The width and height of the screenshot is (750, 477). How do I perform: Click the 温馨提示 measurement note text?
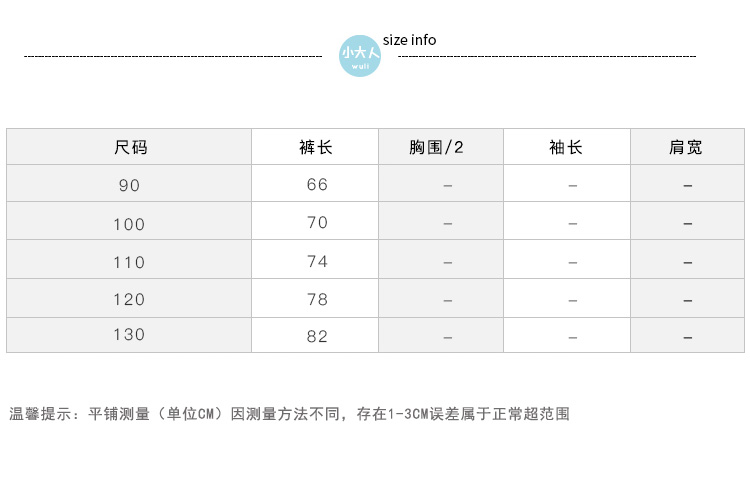point(289,413)
